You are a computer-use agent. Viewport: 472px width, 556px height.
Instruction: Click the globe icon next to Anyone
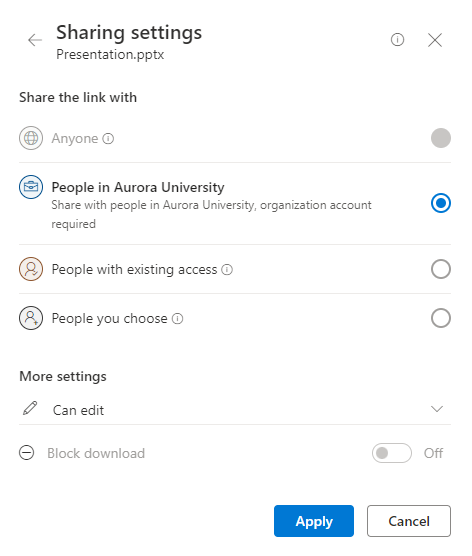(x=31, y=138)
